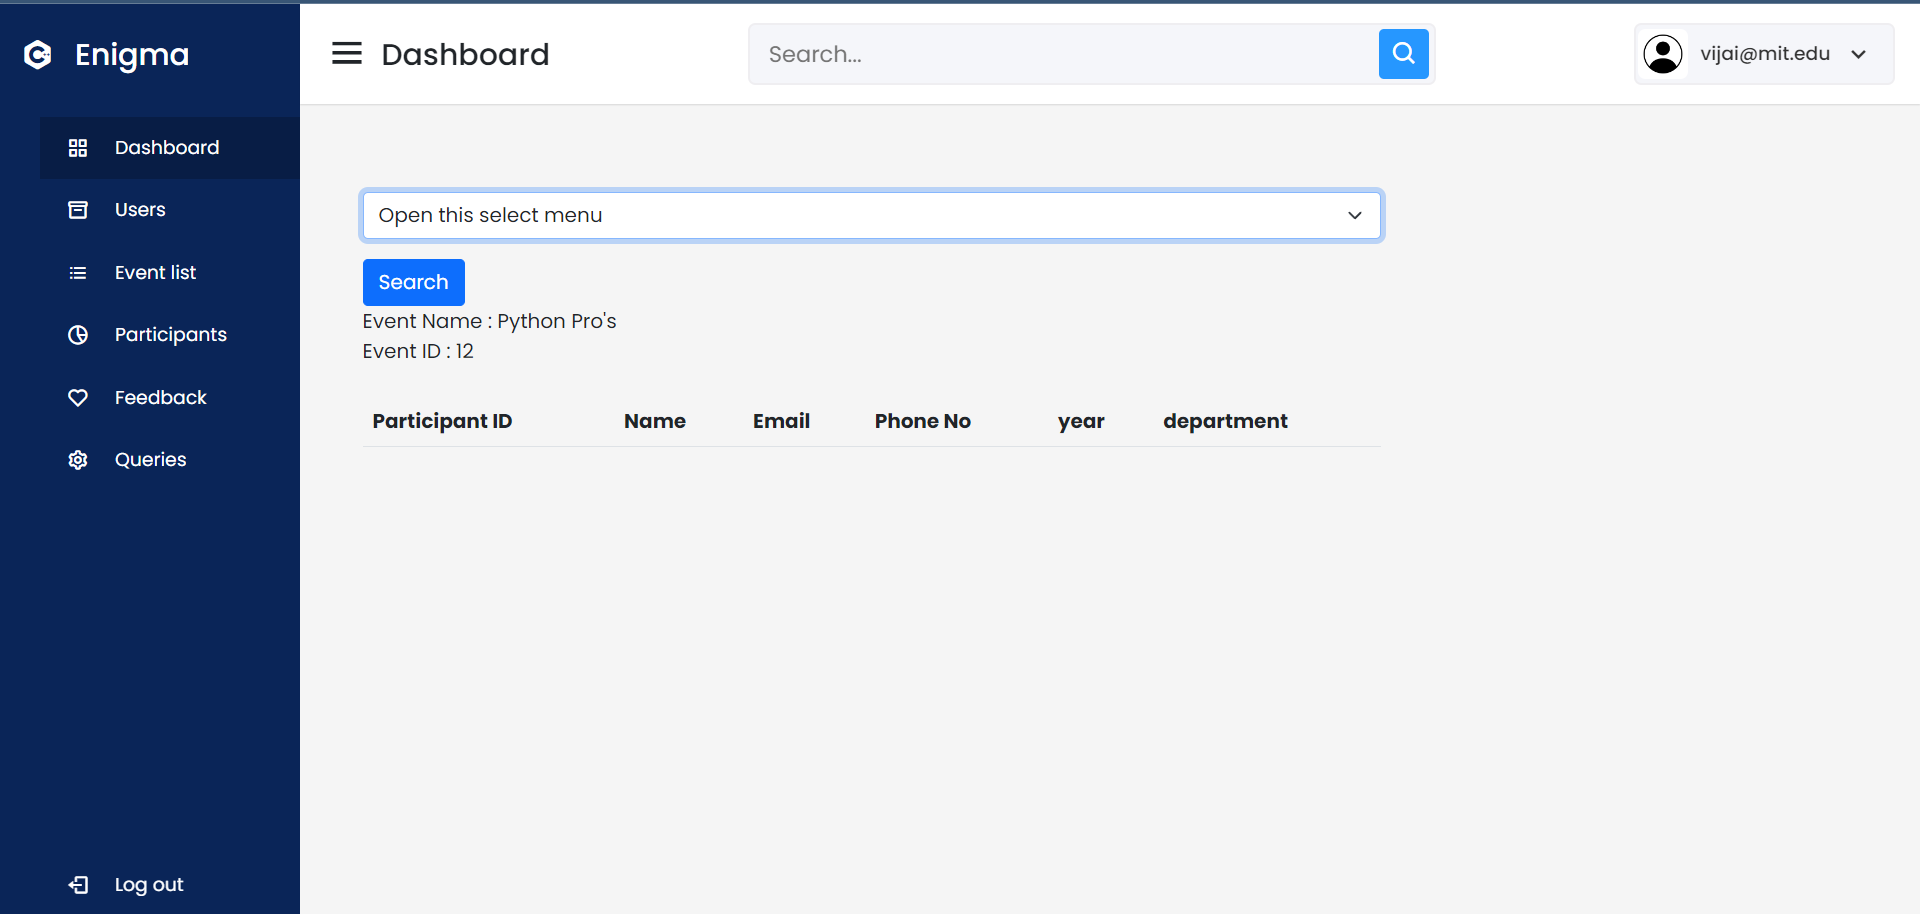
Task: Click the Users icon in sidebar
Action: tap(78, 210)
